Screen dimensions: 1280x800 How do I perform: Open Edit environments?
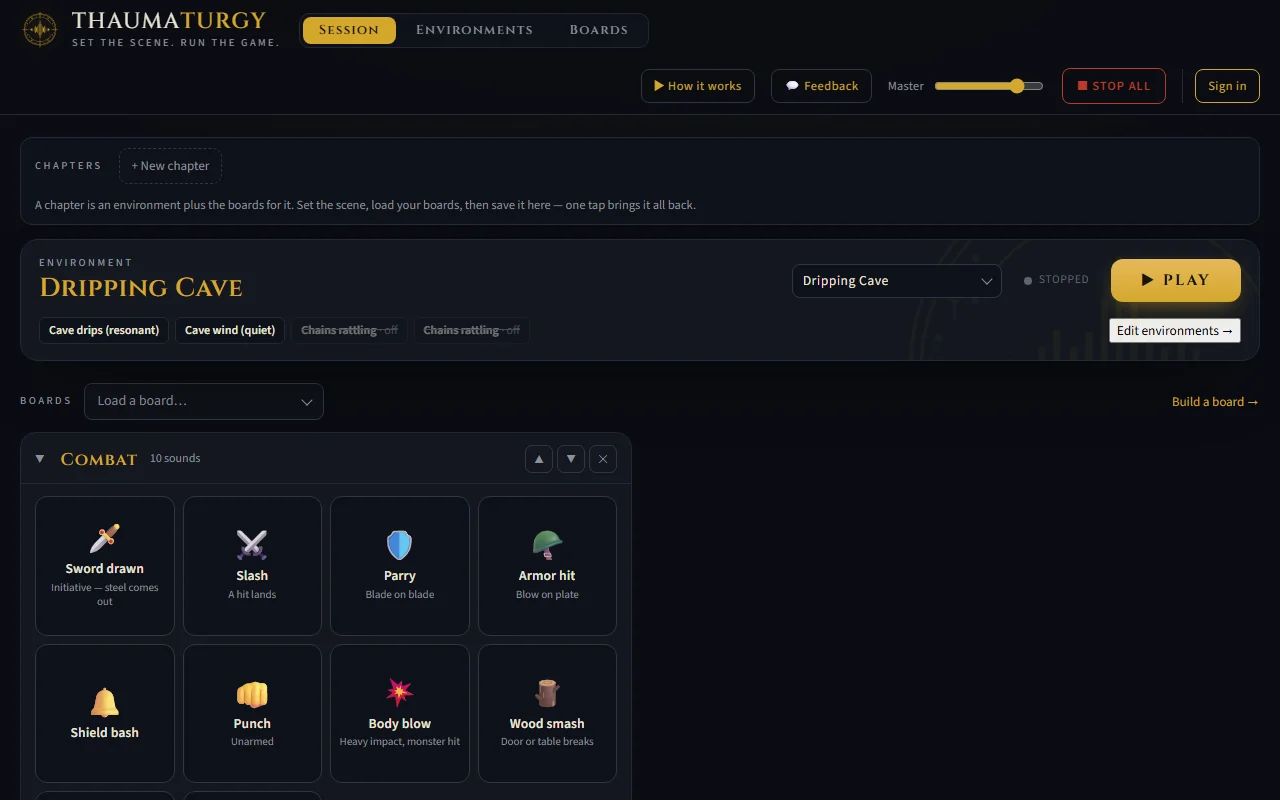click(1175, 330)
